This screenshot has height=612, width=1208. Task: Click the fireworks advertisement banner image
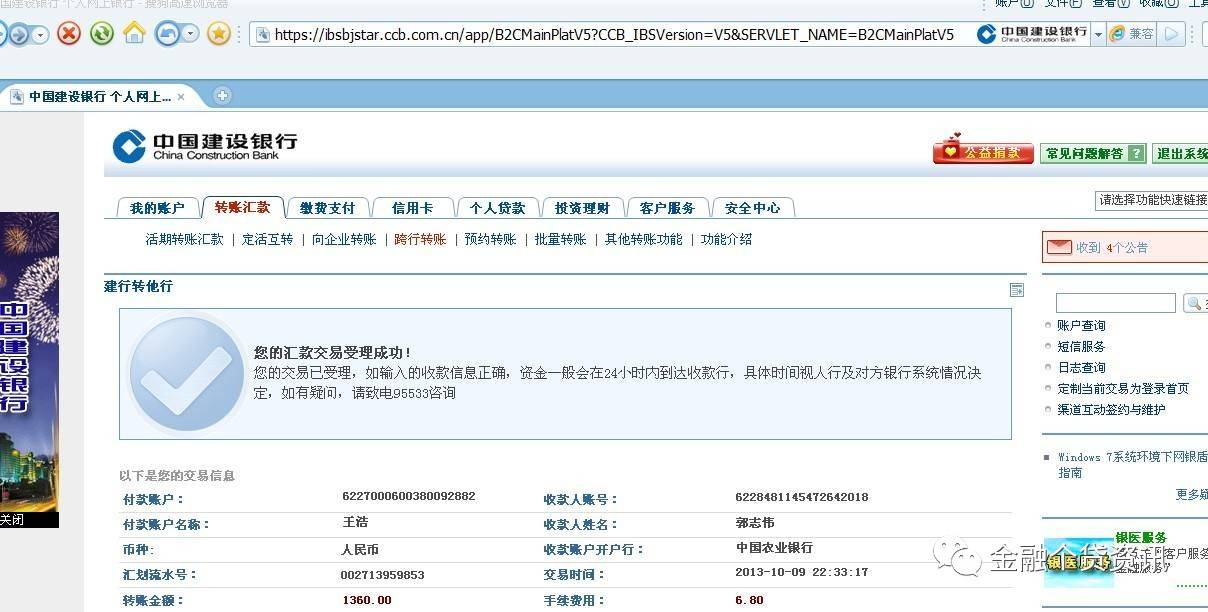point(29,362)
